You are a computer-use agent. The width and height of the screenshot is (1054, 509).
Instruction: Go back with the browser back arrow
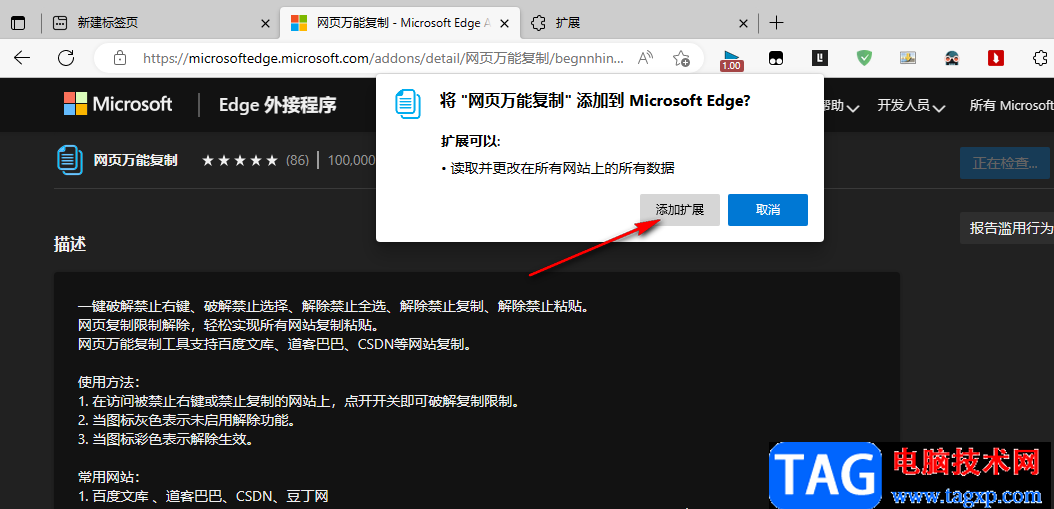(x=22, y=58)
